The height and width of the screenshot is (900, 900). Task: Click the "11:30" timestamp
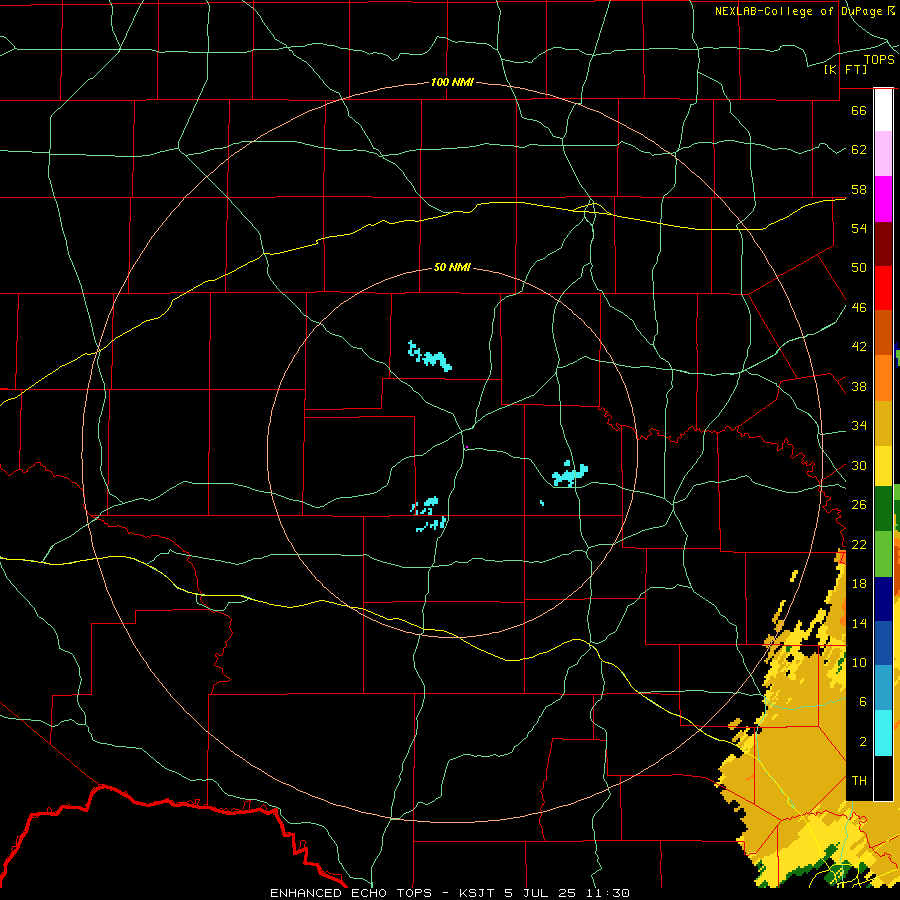[x=608, y=893]
